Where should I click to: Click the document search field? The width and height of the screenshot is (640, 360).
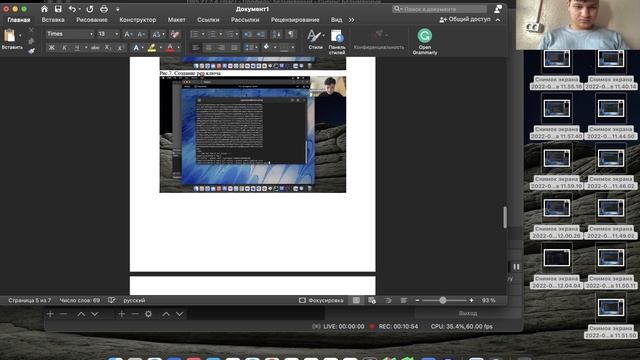point(440,9)
